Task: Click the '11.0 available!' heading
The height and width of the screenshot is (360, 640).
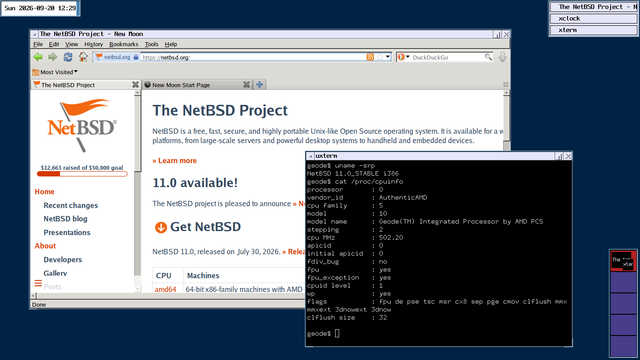Action: (195, 183)
